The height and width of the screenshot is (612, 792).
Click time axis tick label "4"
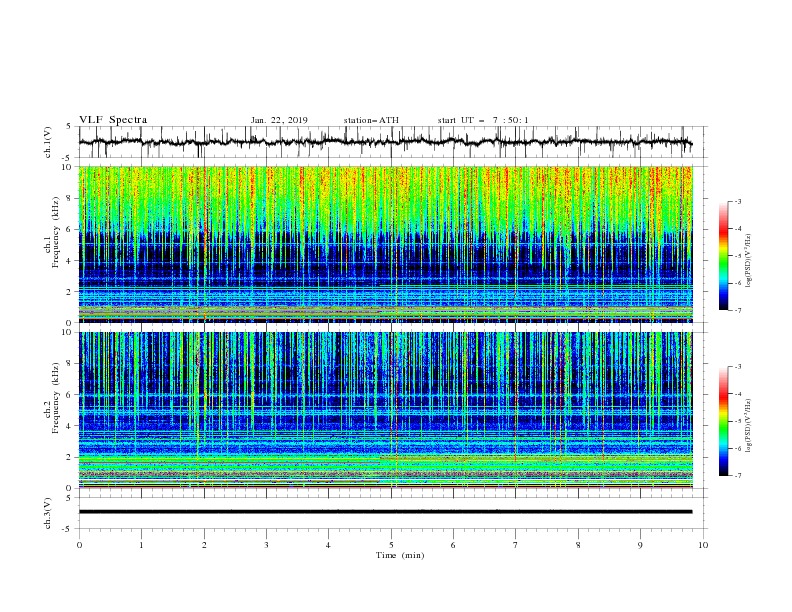click(328, 545)
